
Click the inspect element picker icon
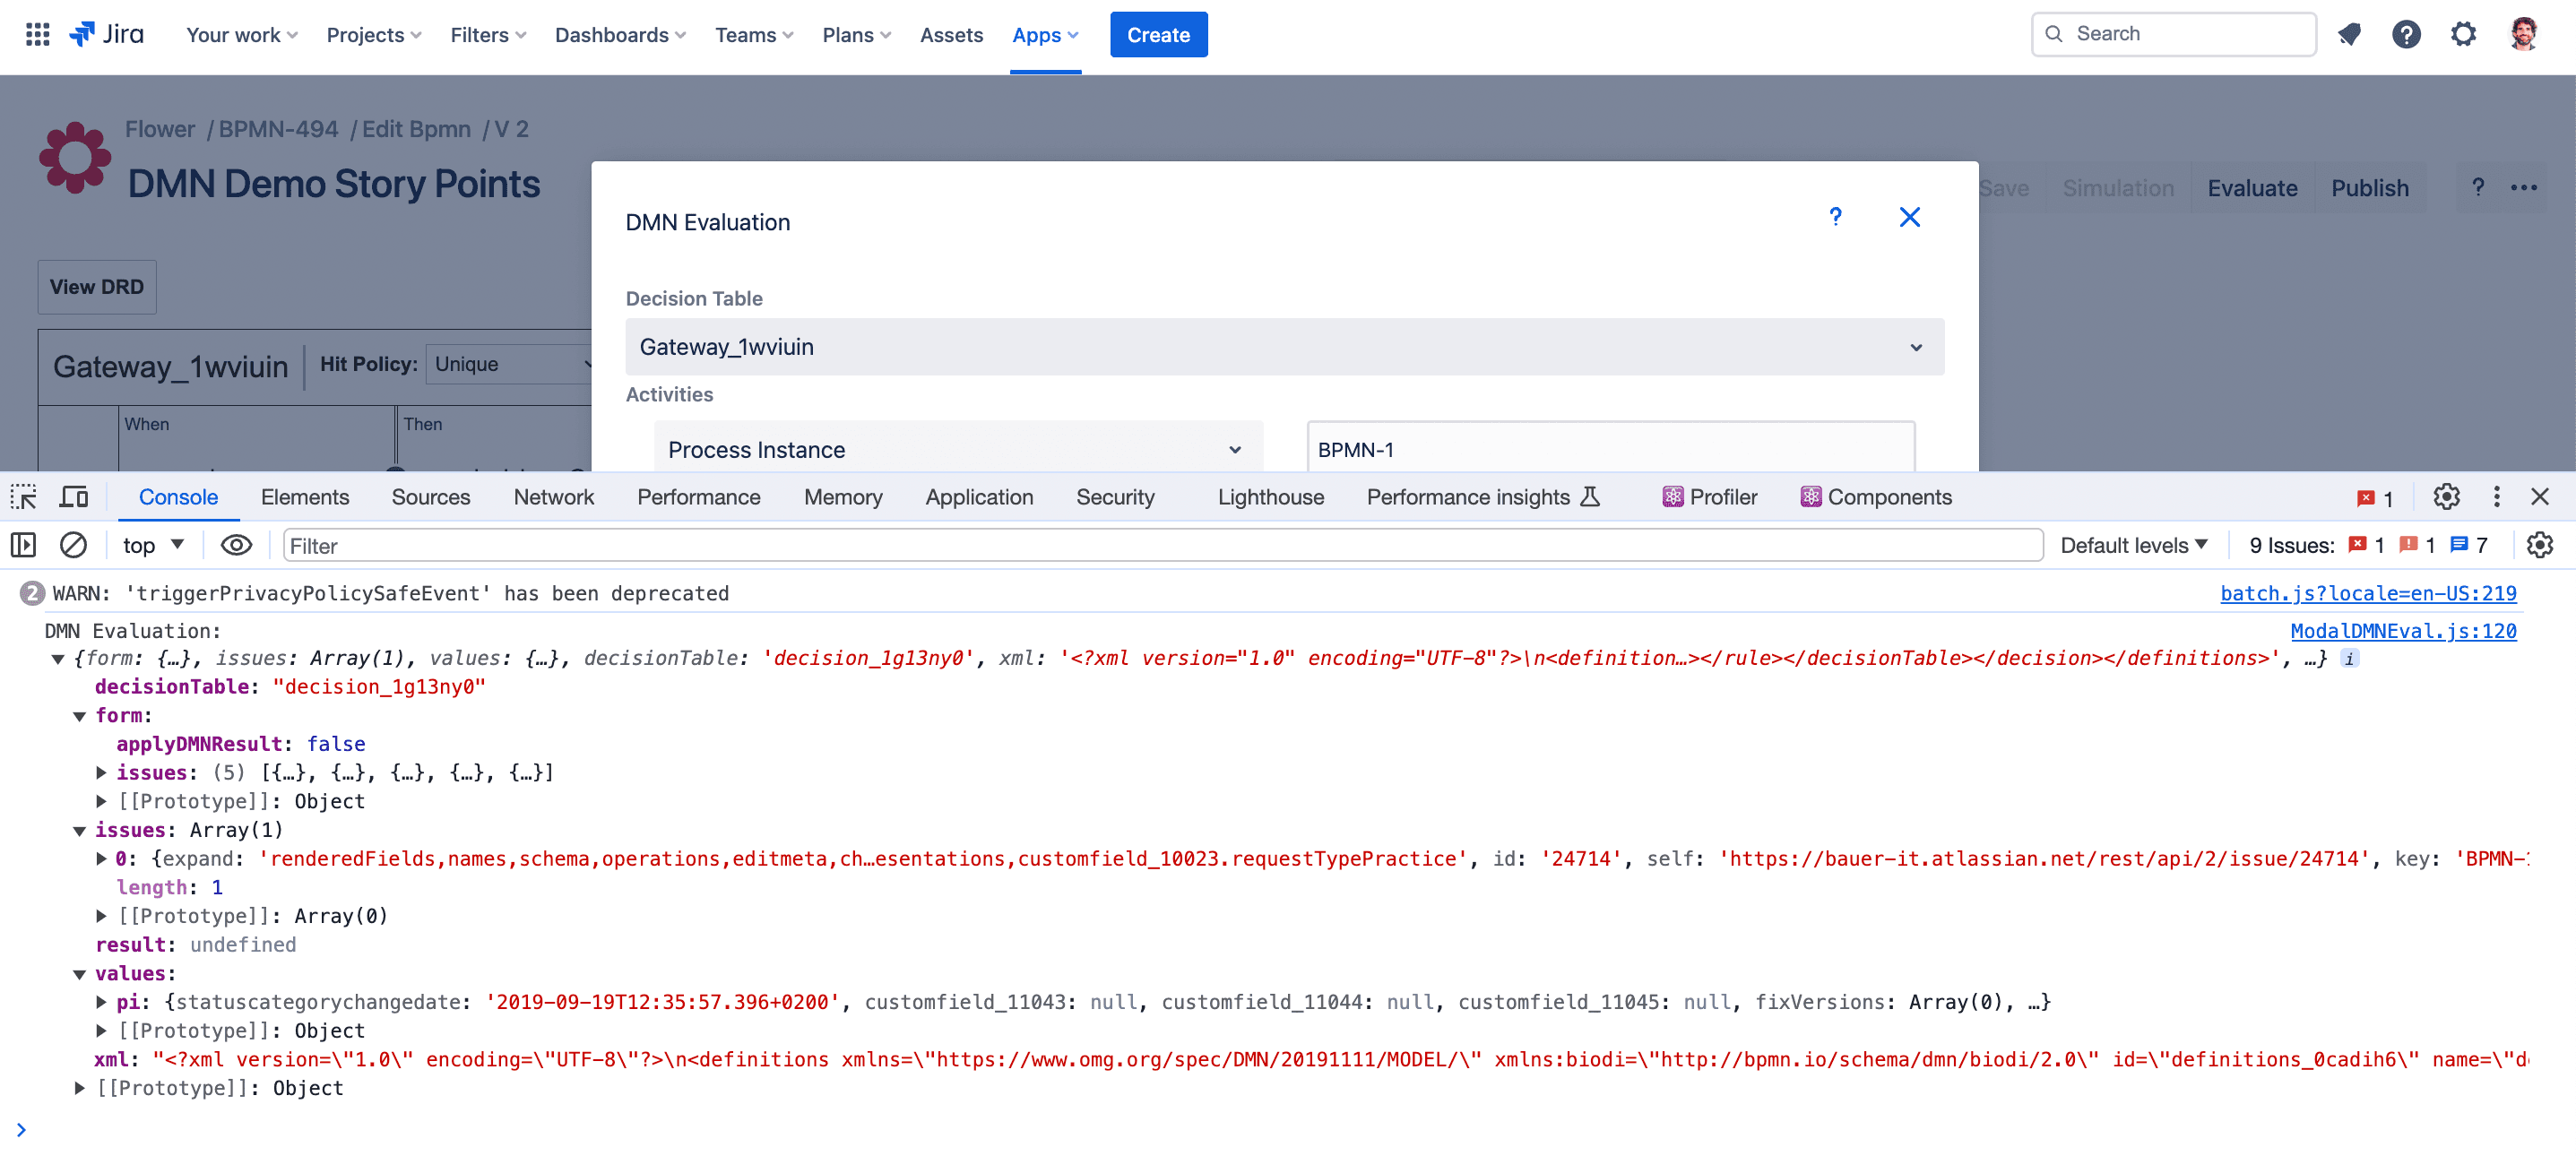point(24,497)
